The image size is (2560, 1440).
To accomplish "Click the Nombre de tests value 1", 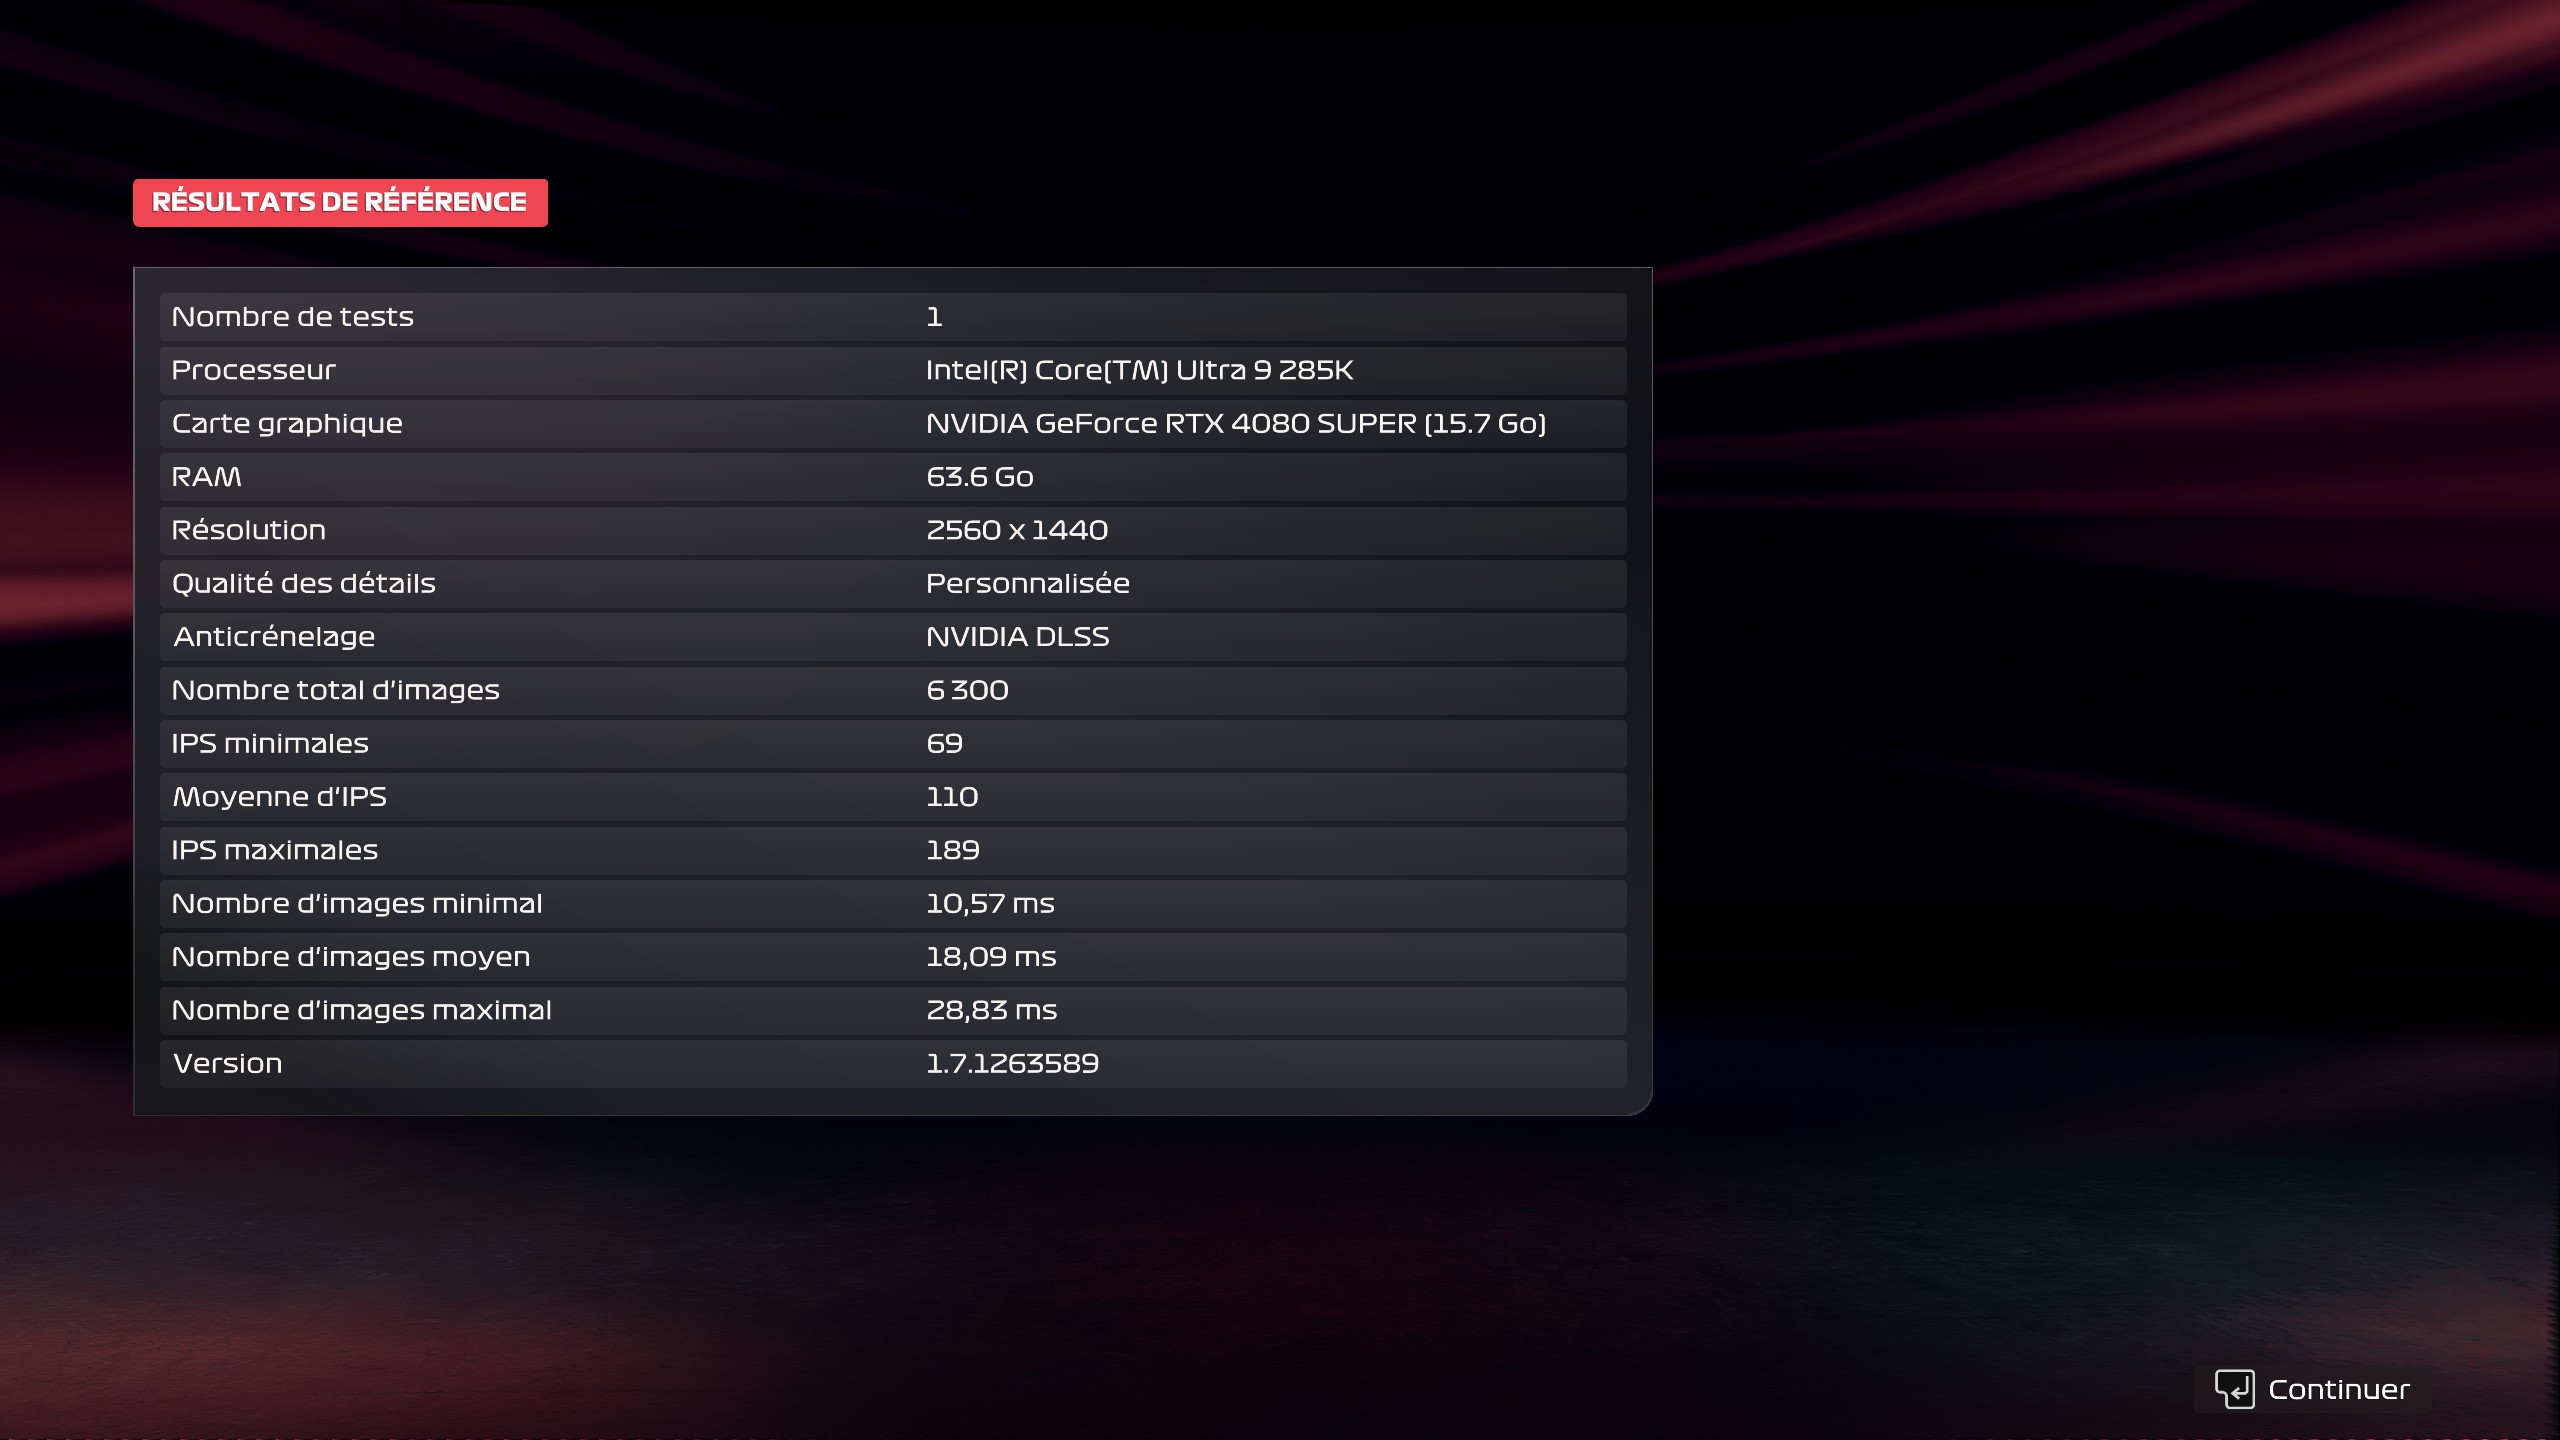I will 934,317.
